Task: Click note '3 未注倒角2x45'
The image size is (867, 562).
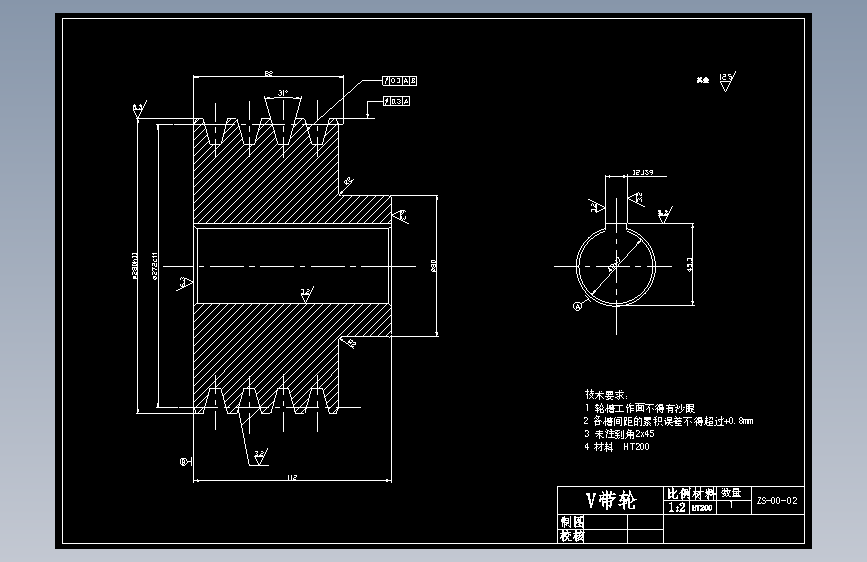Action: [x=619, y=434]
